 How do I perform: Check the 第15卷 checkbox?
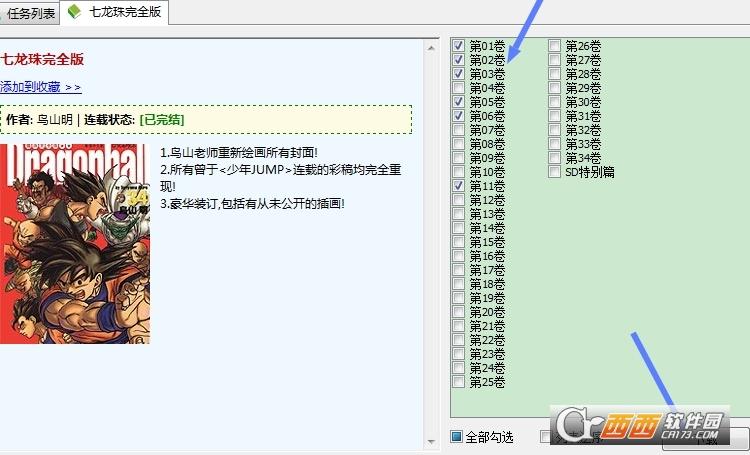click(x=458, y=241)
